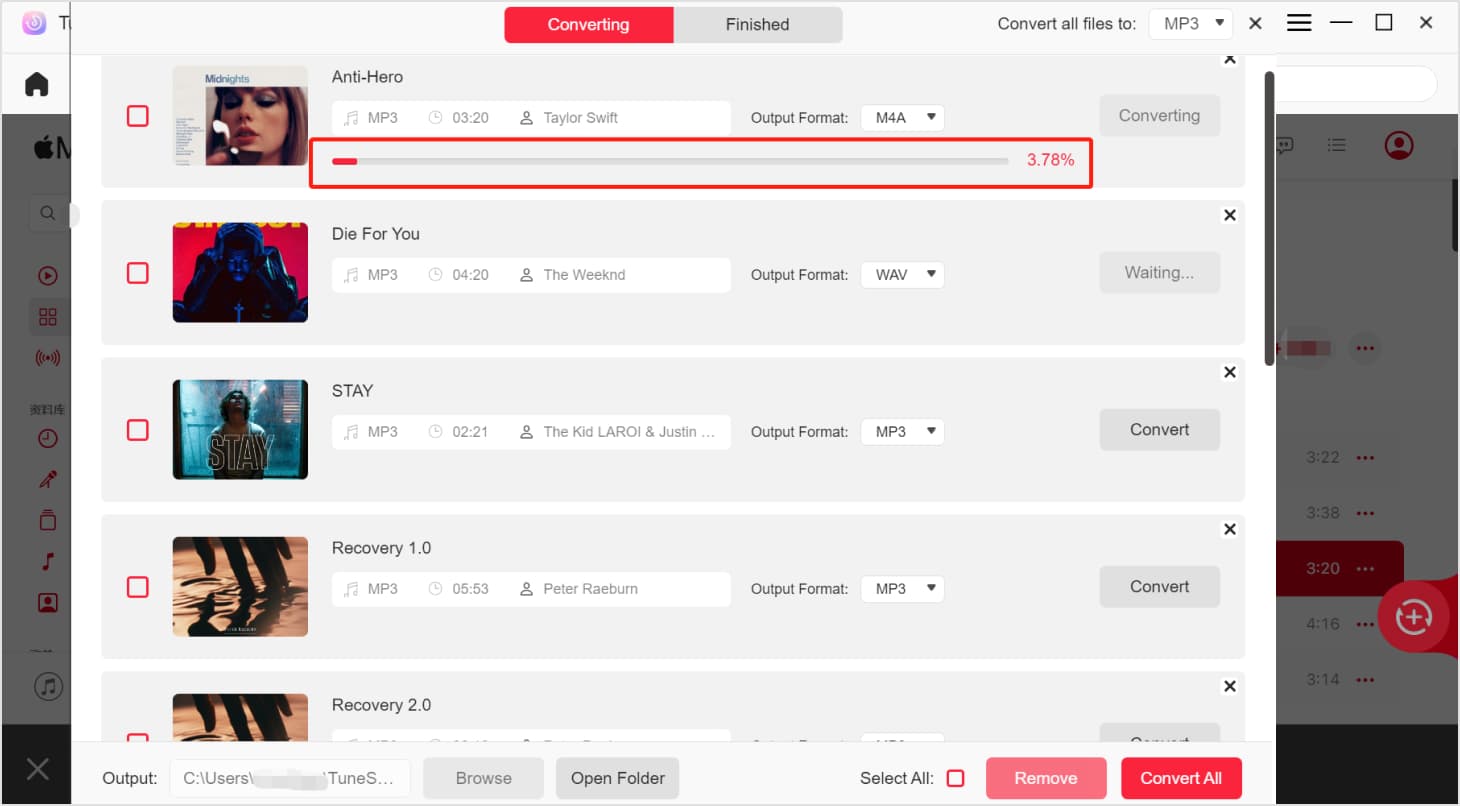Click the Waiting button for Die For You
This screenshot has height=806, width=1460.
1159,272
